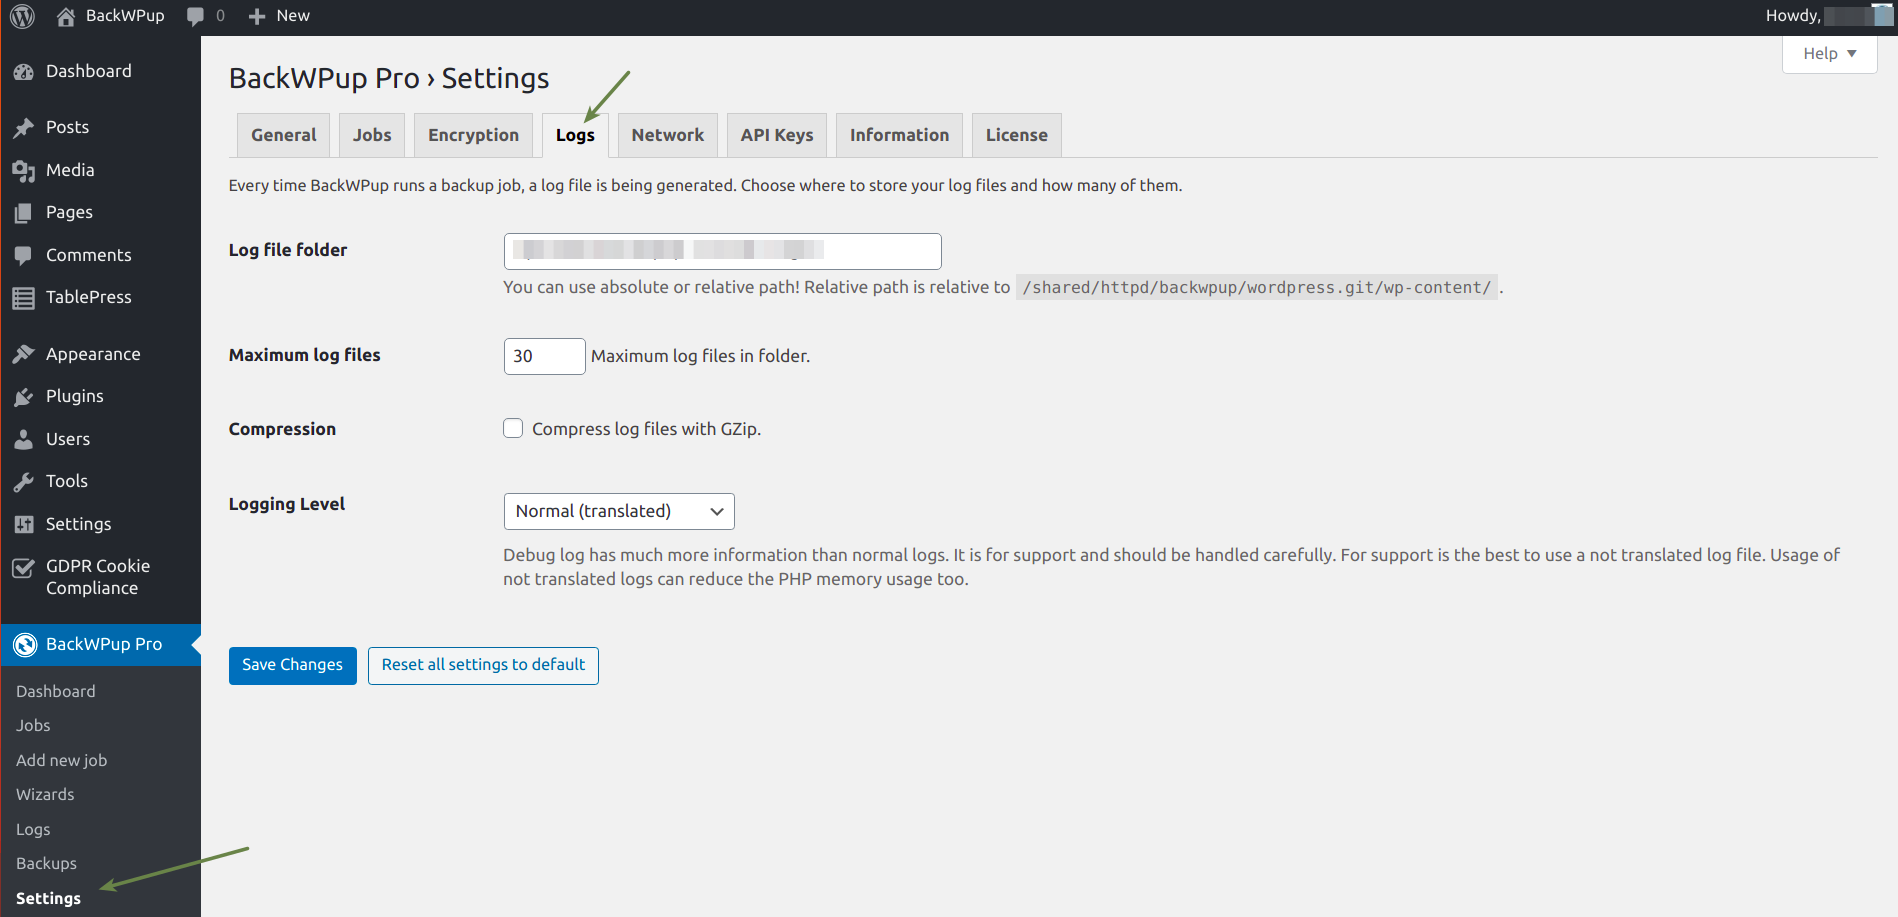
Task: Click the GDPR Cookie Compliance checkmark icon
Action: 24,568
